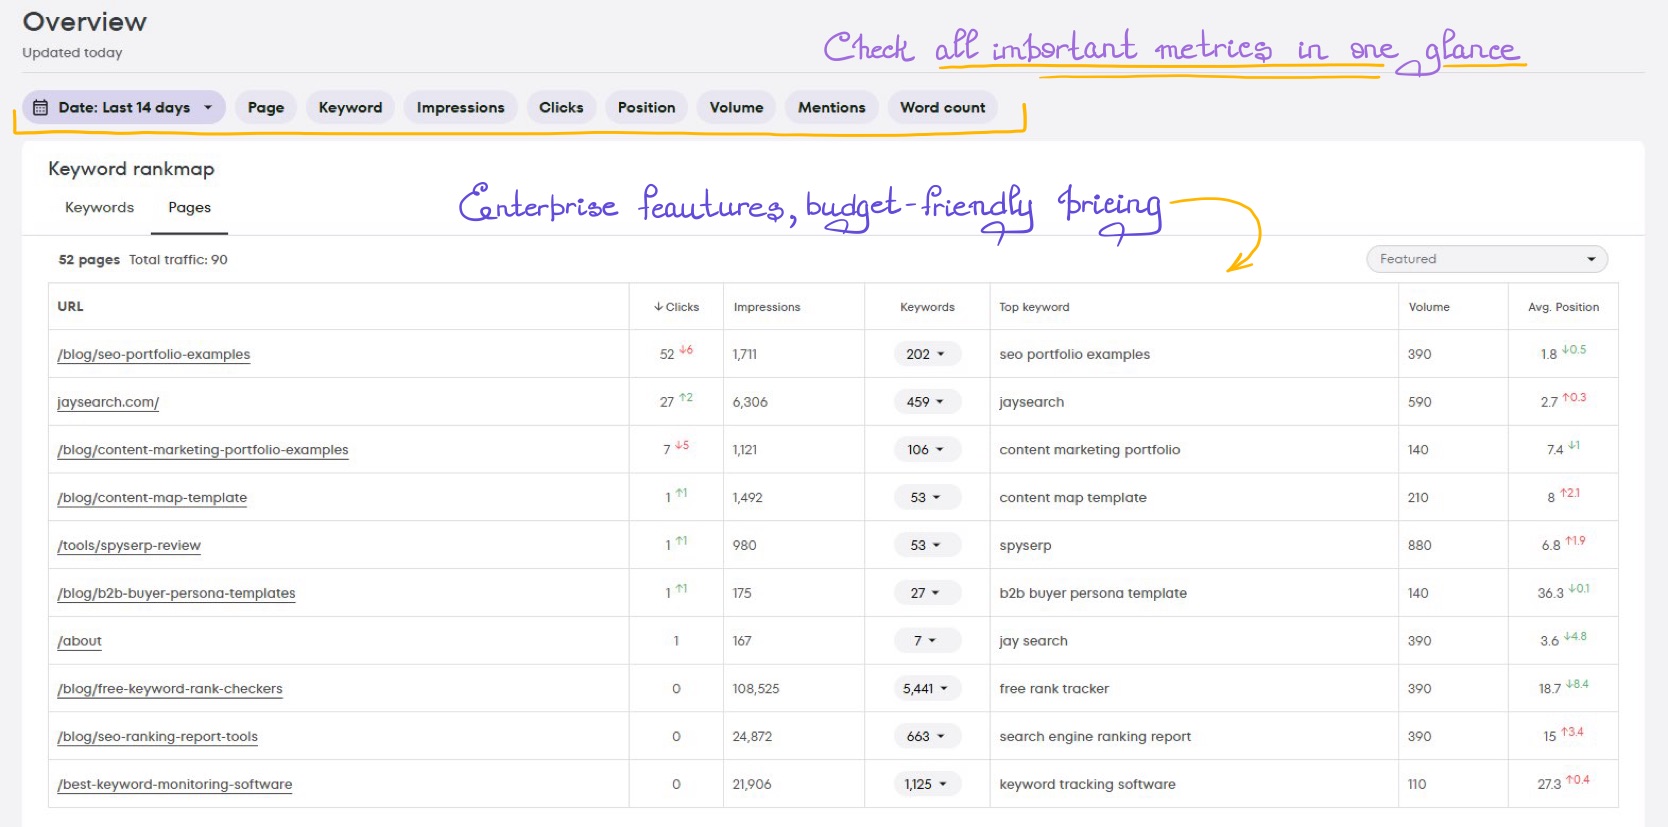Click 'content marketing portfolio' keyword cell
Image resolution: width=1668 pixels, height=827 pixels.
(1089, 450)
